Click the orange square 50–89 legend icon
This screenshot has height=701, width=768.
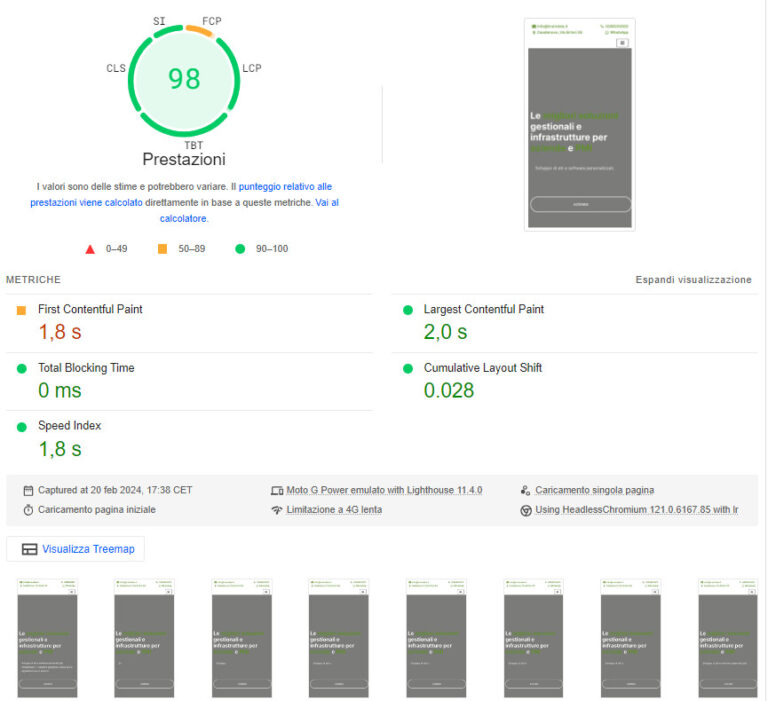162,249
